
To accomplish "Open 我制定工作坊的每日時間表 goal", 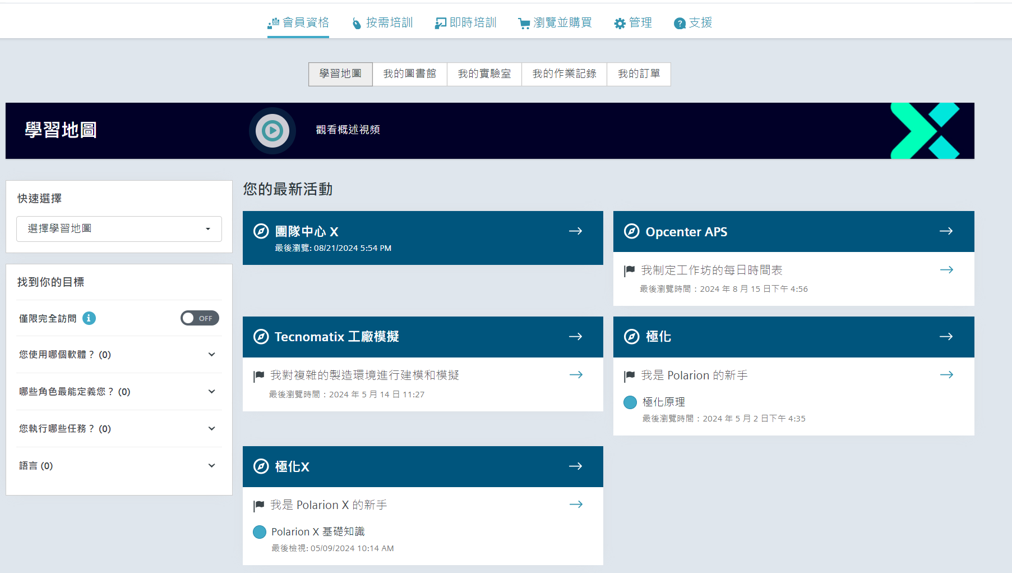I will (711, 270).
